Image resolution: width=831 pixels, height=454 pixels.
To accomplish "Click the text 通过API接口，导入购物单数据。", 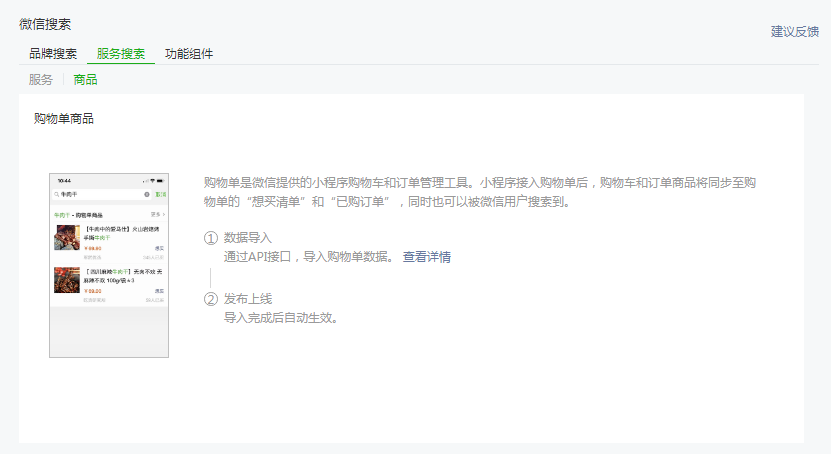I will (310, 257).
